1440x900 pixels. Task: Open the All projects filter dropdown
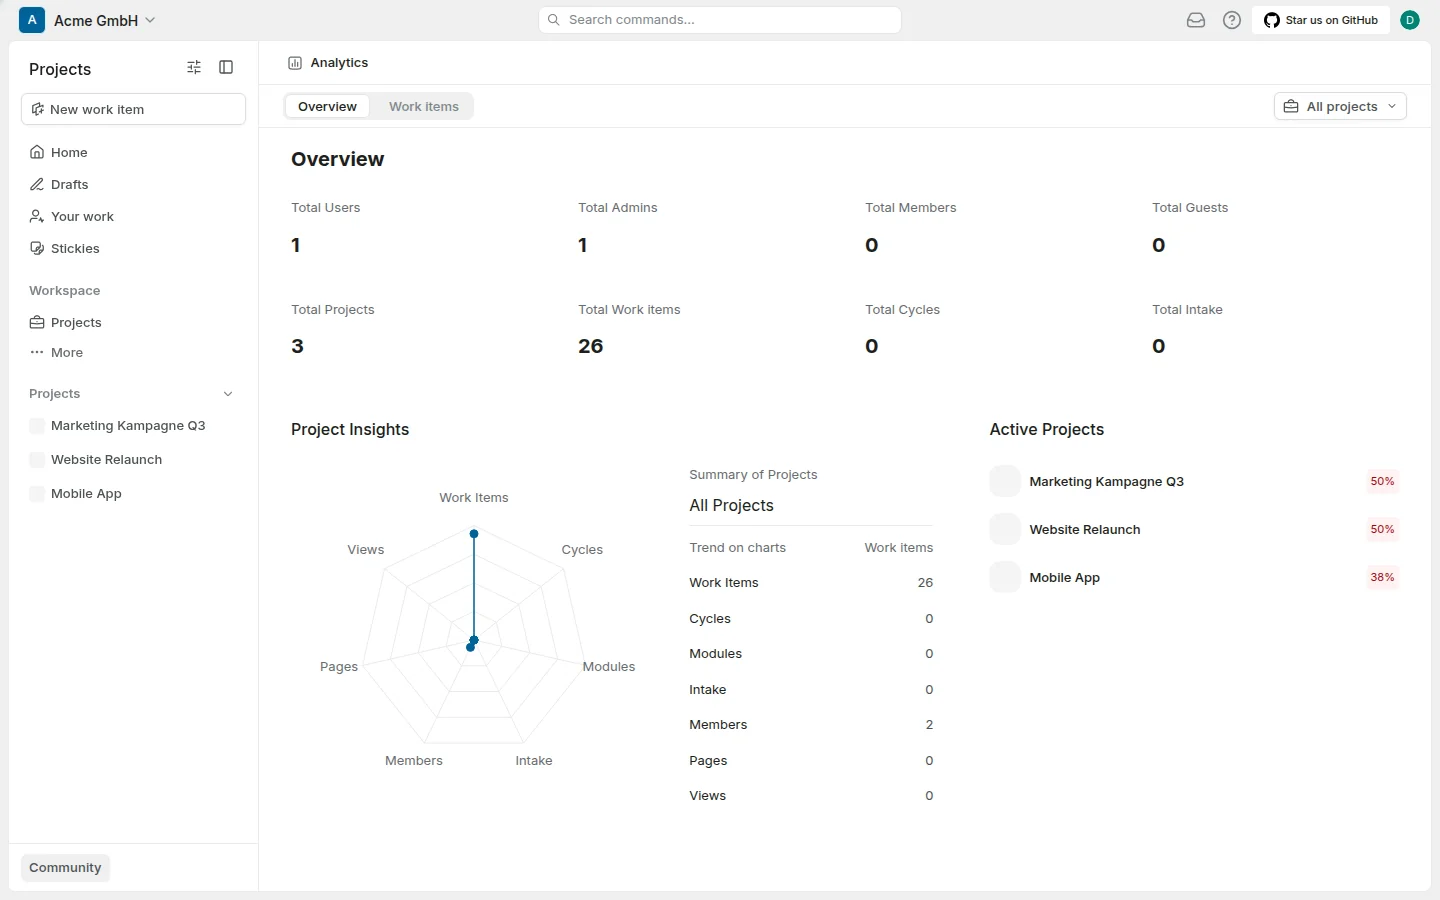(1340, 106)
